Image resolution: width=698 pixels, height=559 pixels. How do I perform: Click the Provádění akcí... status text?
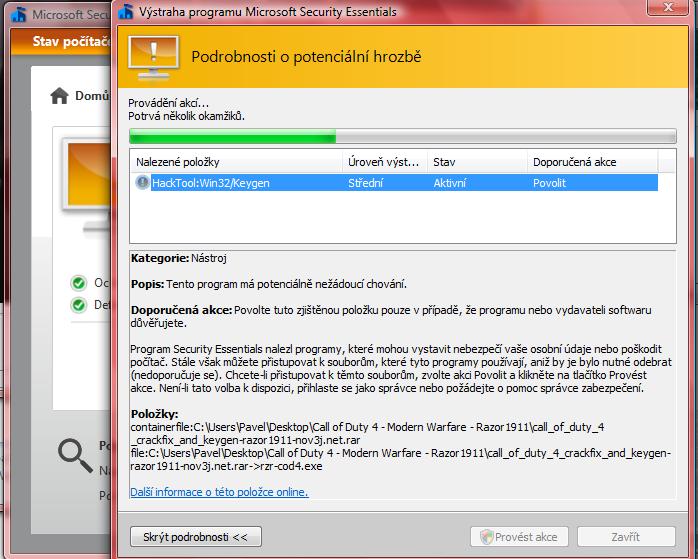point(168,103)
